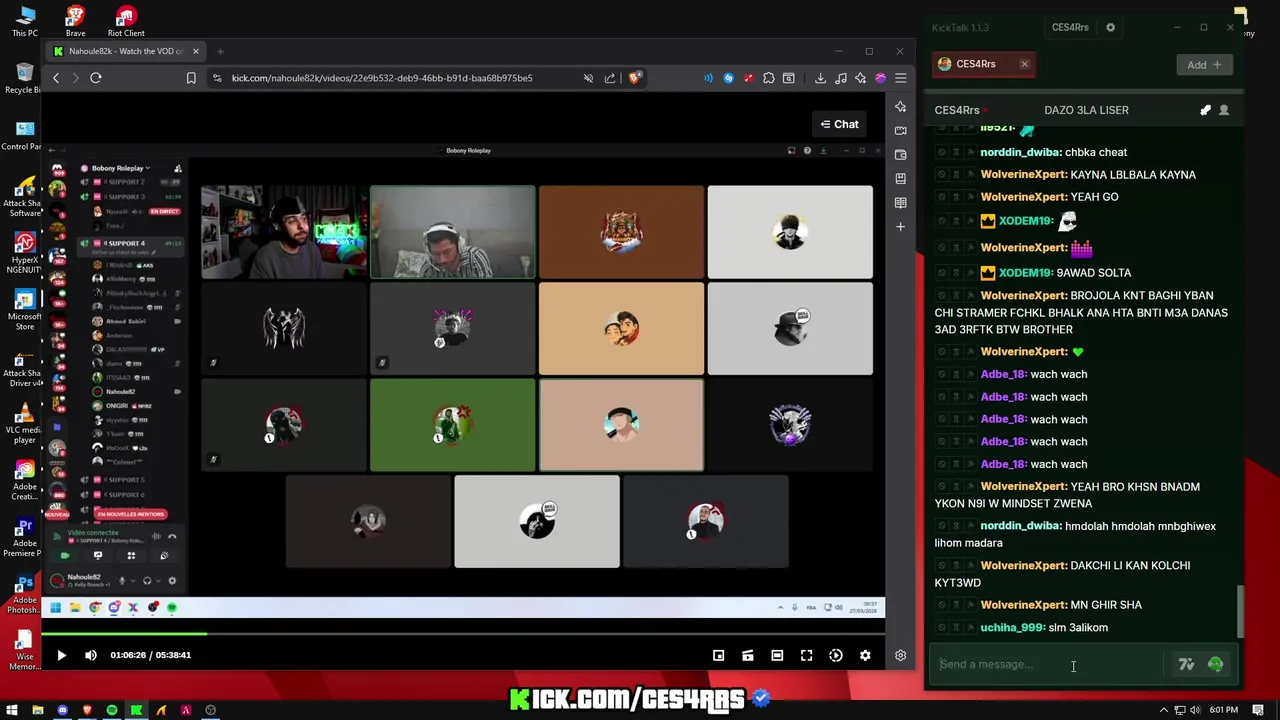Click username WolverineXpert in YEAH GO message

coord(1025,197)
